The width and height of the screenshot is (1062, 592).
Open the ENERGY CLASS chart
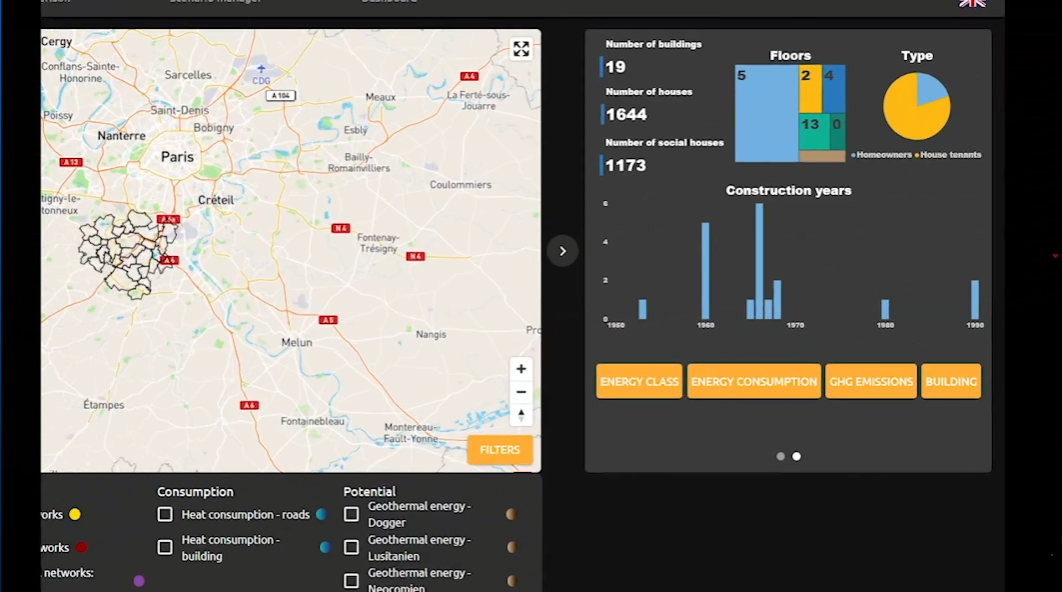click(x=639, y=381)
